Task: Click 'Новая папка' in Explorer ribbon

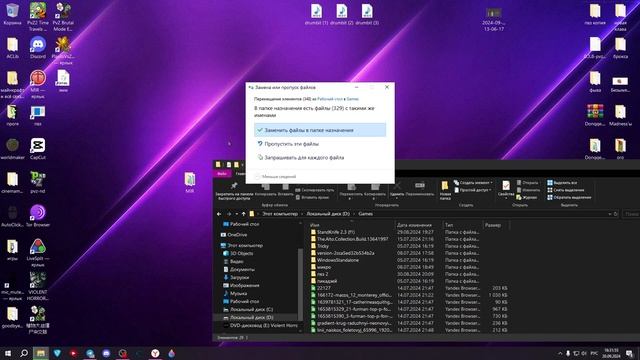Action: (x=445, y=191)
